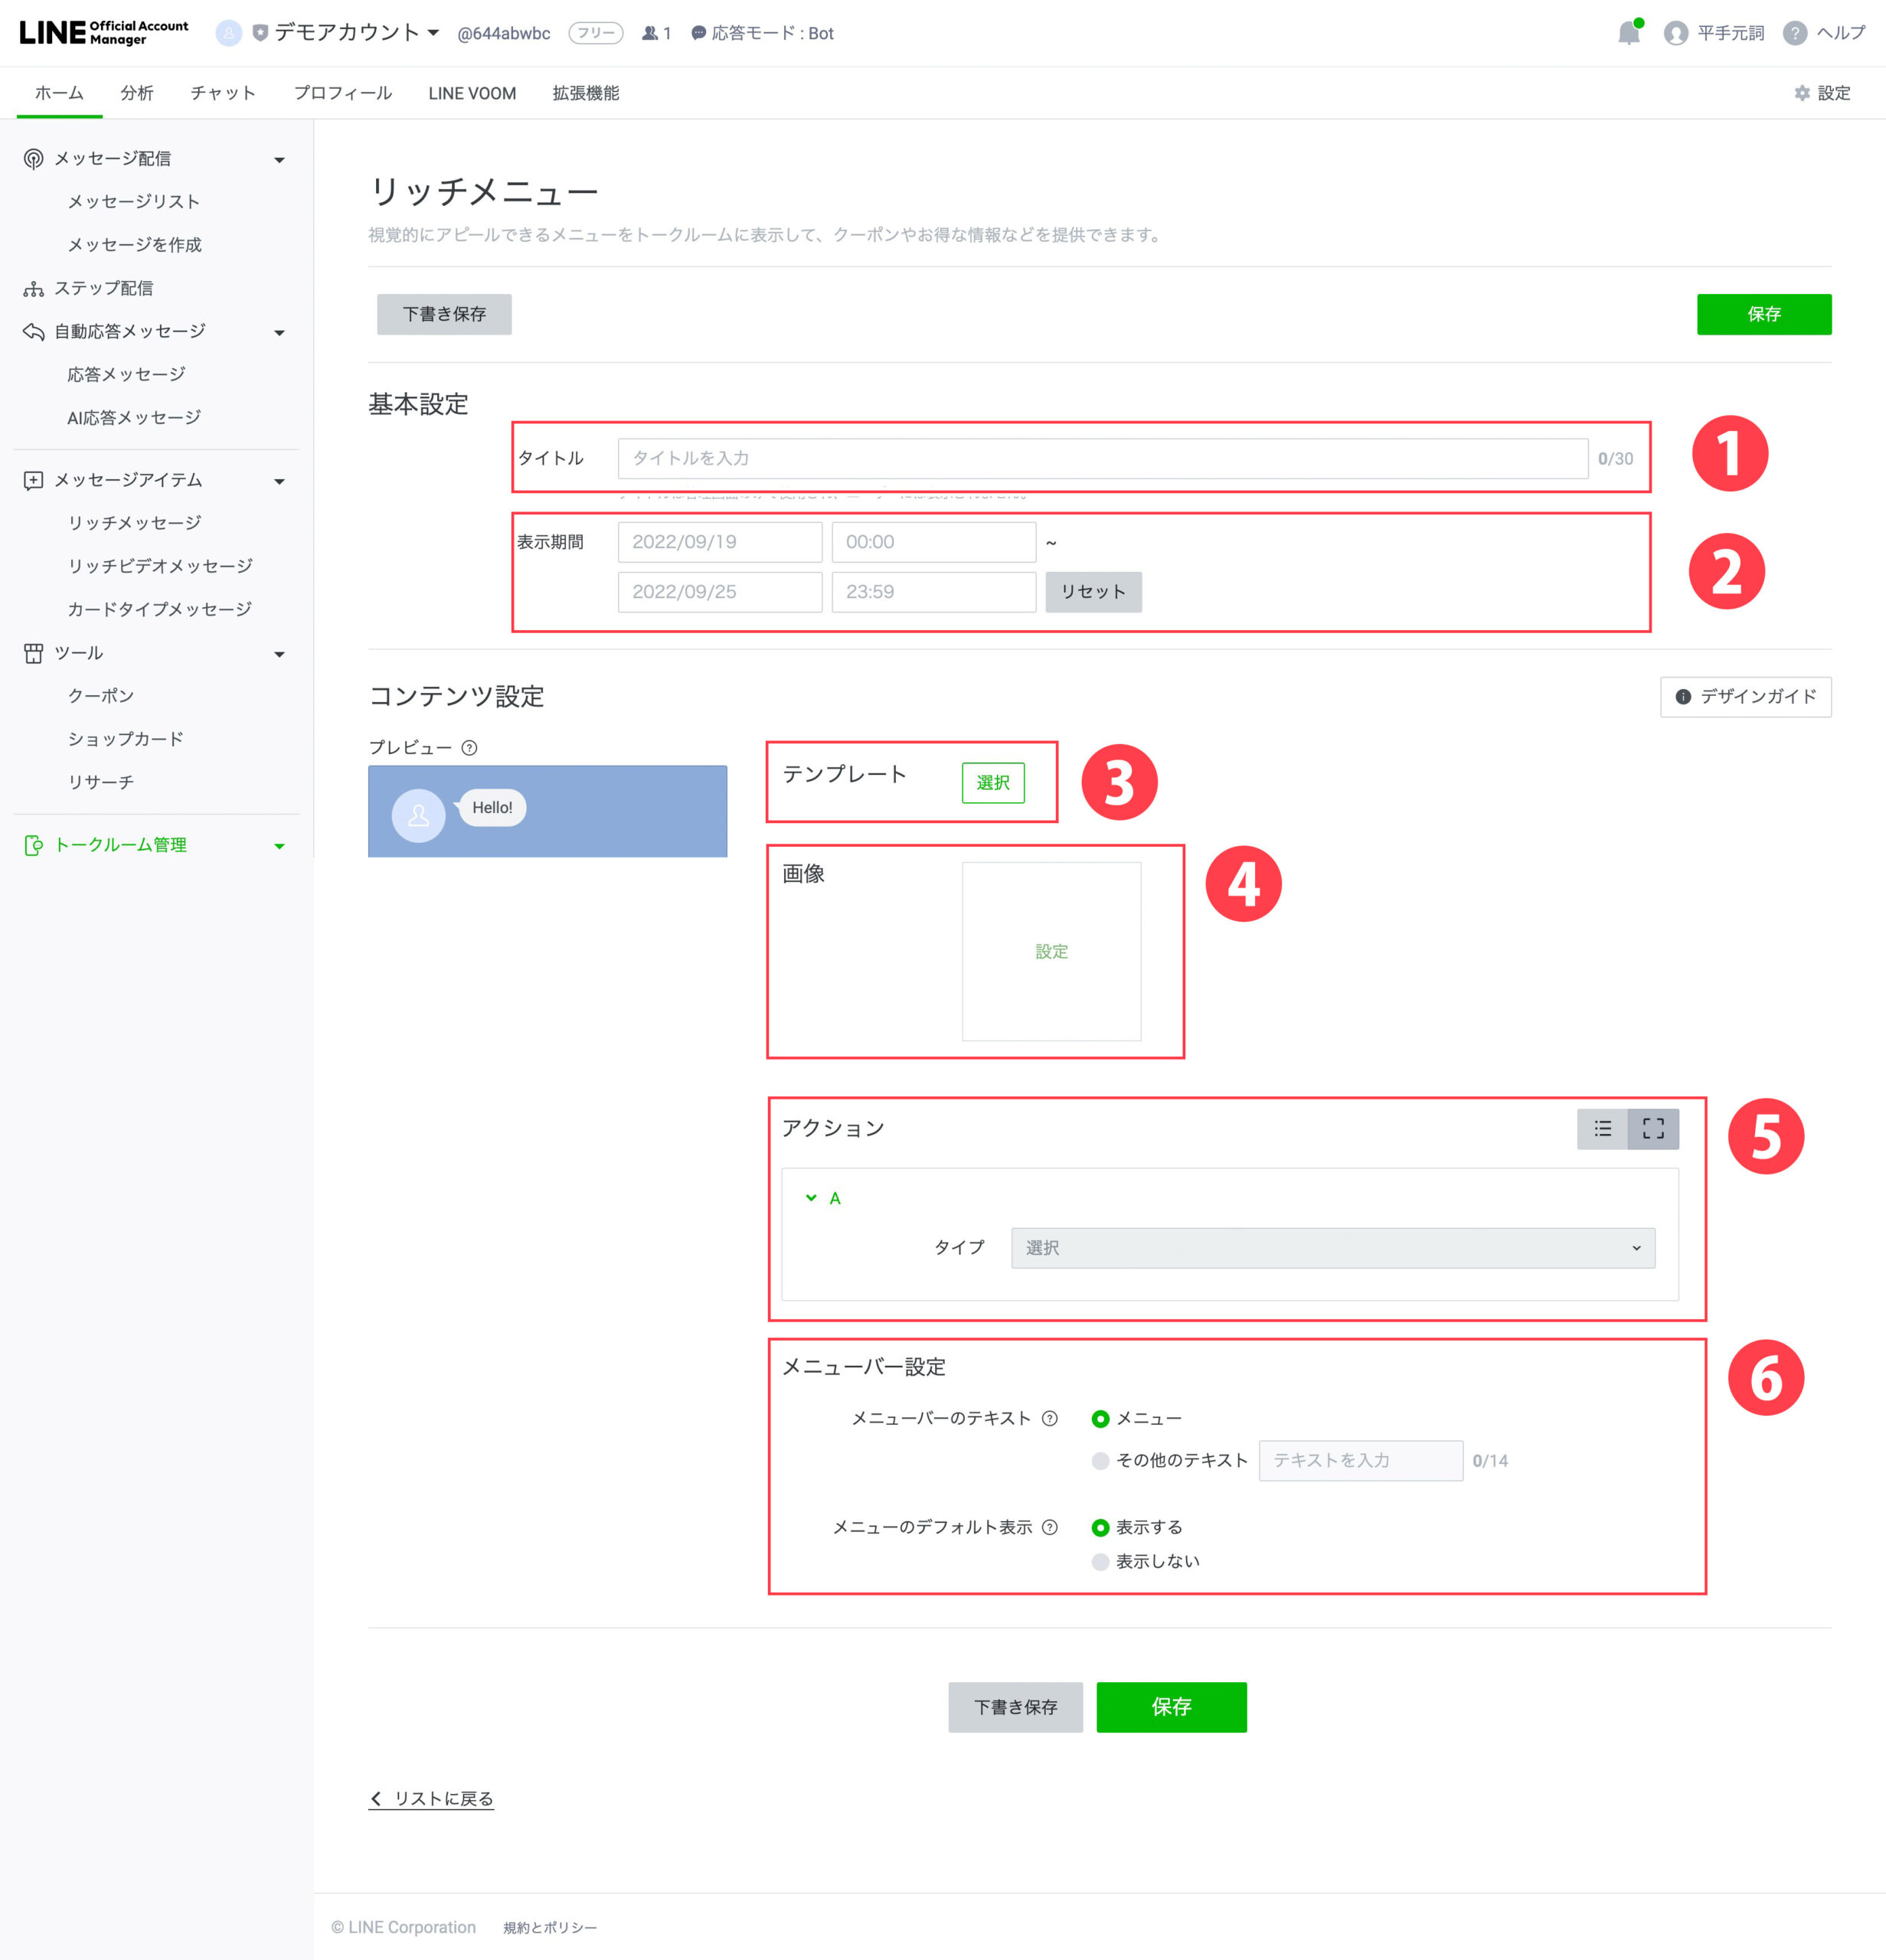Click the 応答モード chat bubble icon
Image resolution: width=1886 pixels, height=1960 pixels.
[699, 33]
